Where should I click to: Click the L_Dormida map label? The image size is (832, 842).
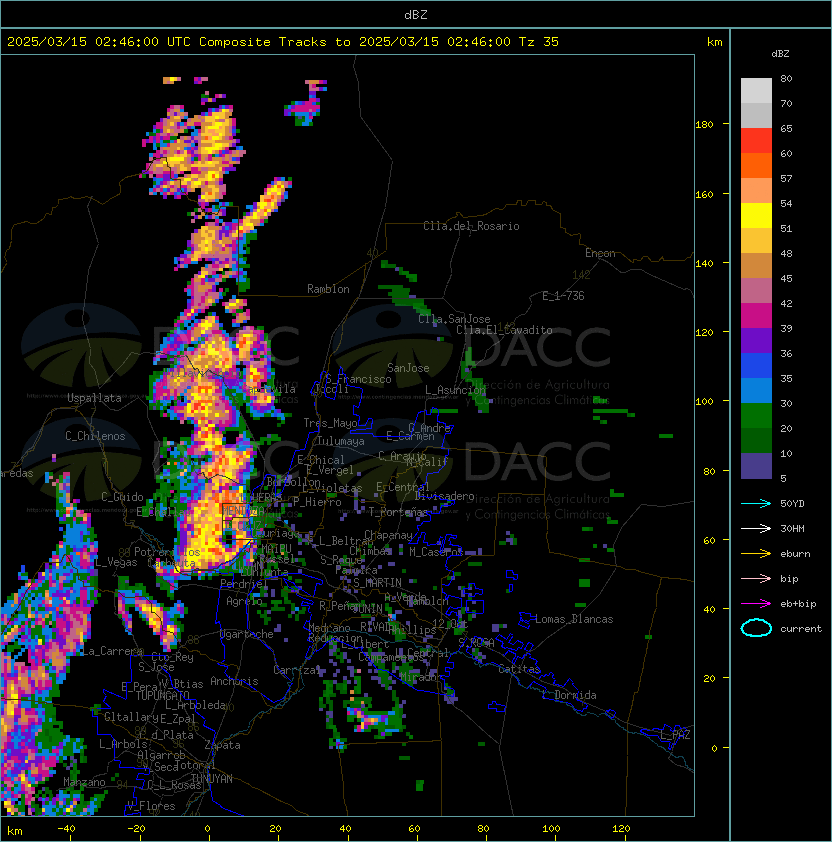click(569, 695)
